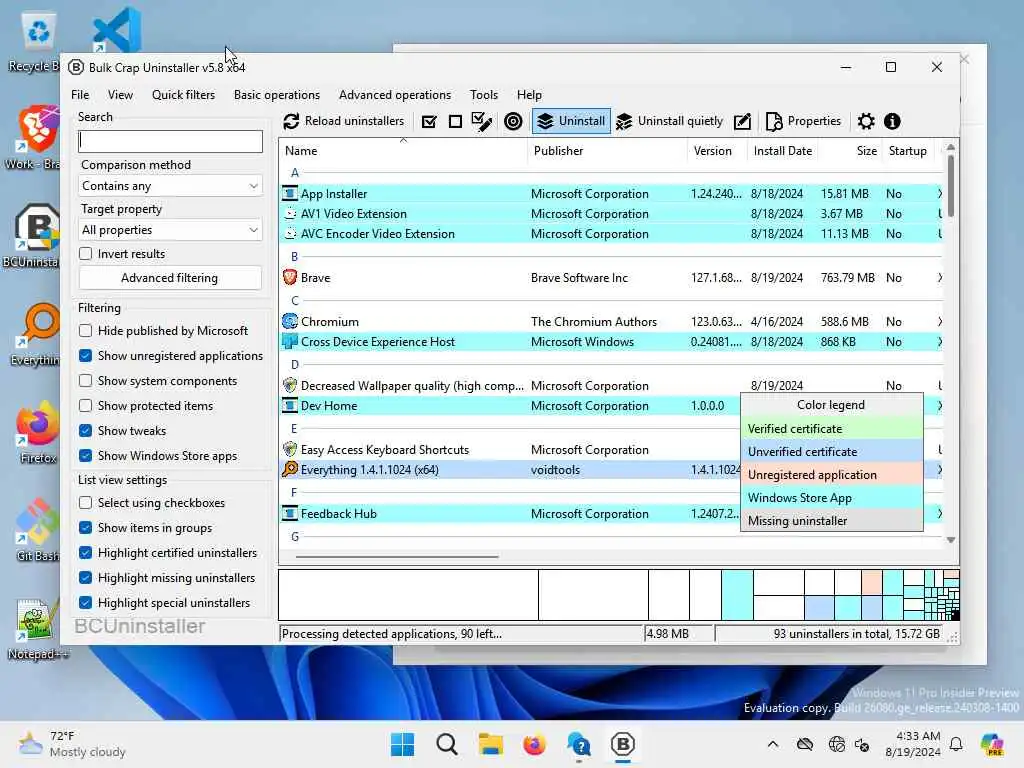
Task: Click in the Search text field
Action: (170, 142)
